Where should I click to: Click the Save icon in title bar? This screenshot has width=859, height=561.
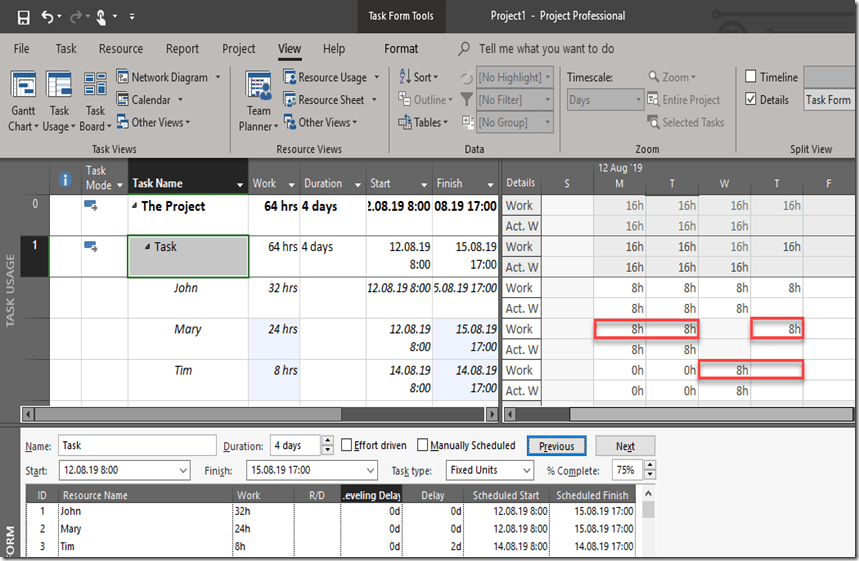tap(23, 17)
